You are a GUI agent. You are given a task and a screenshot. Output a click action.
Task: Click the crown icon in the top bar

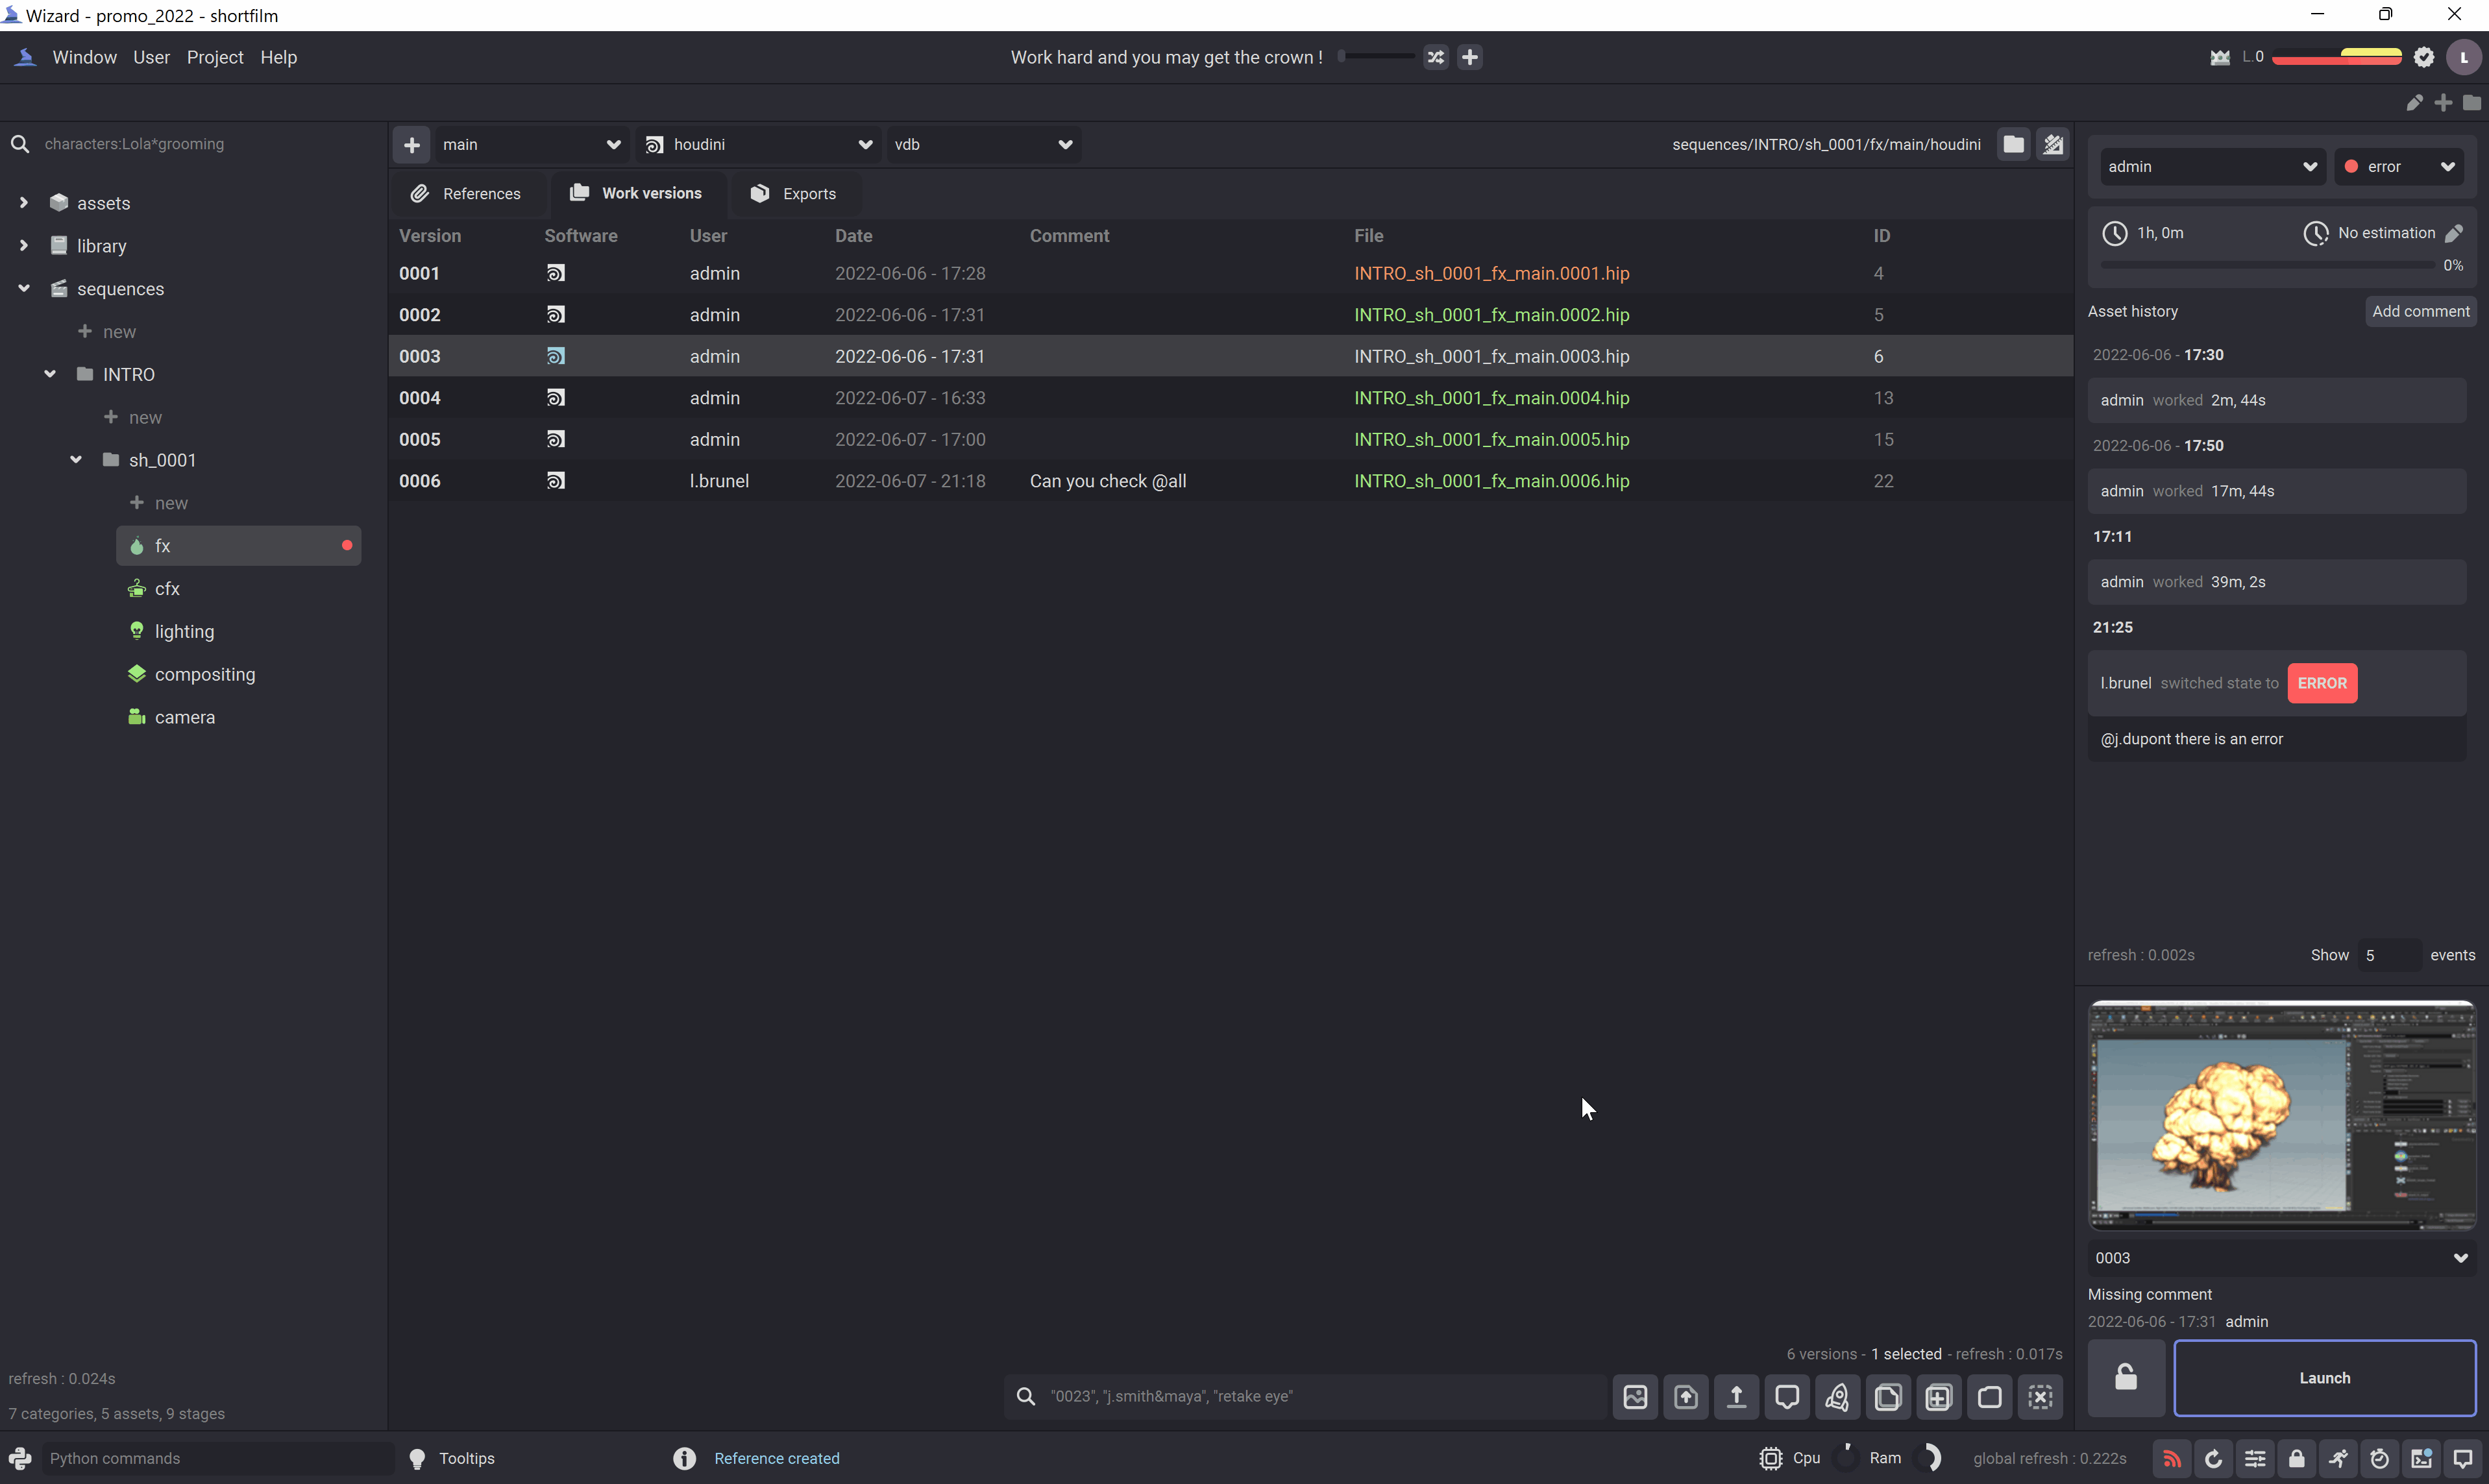(2220, 57)
